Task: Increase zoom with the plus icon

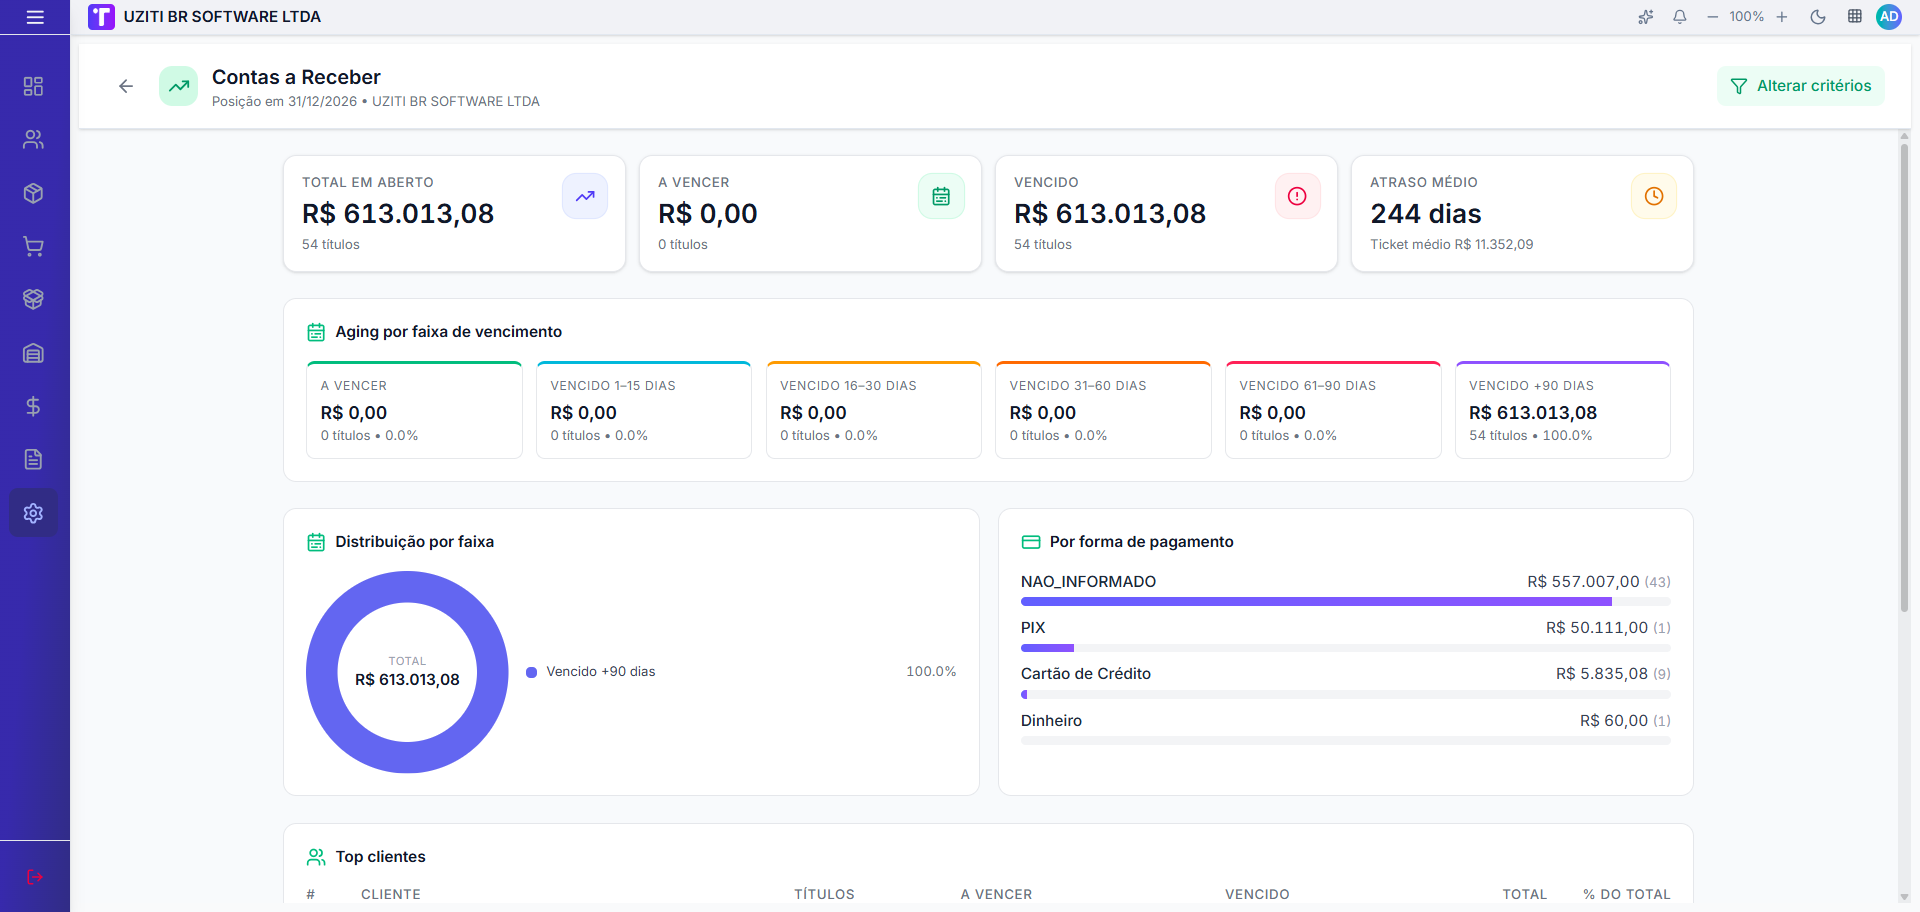Action: pyautogui.click(x=1782, y=17)
